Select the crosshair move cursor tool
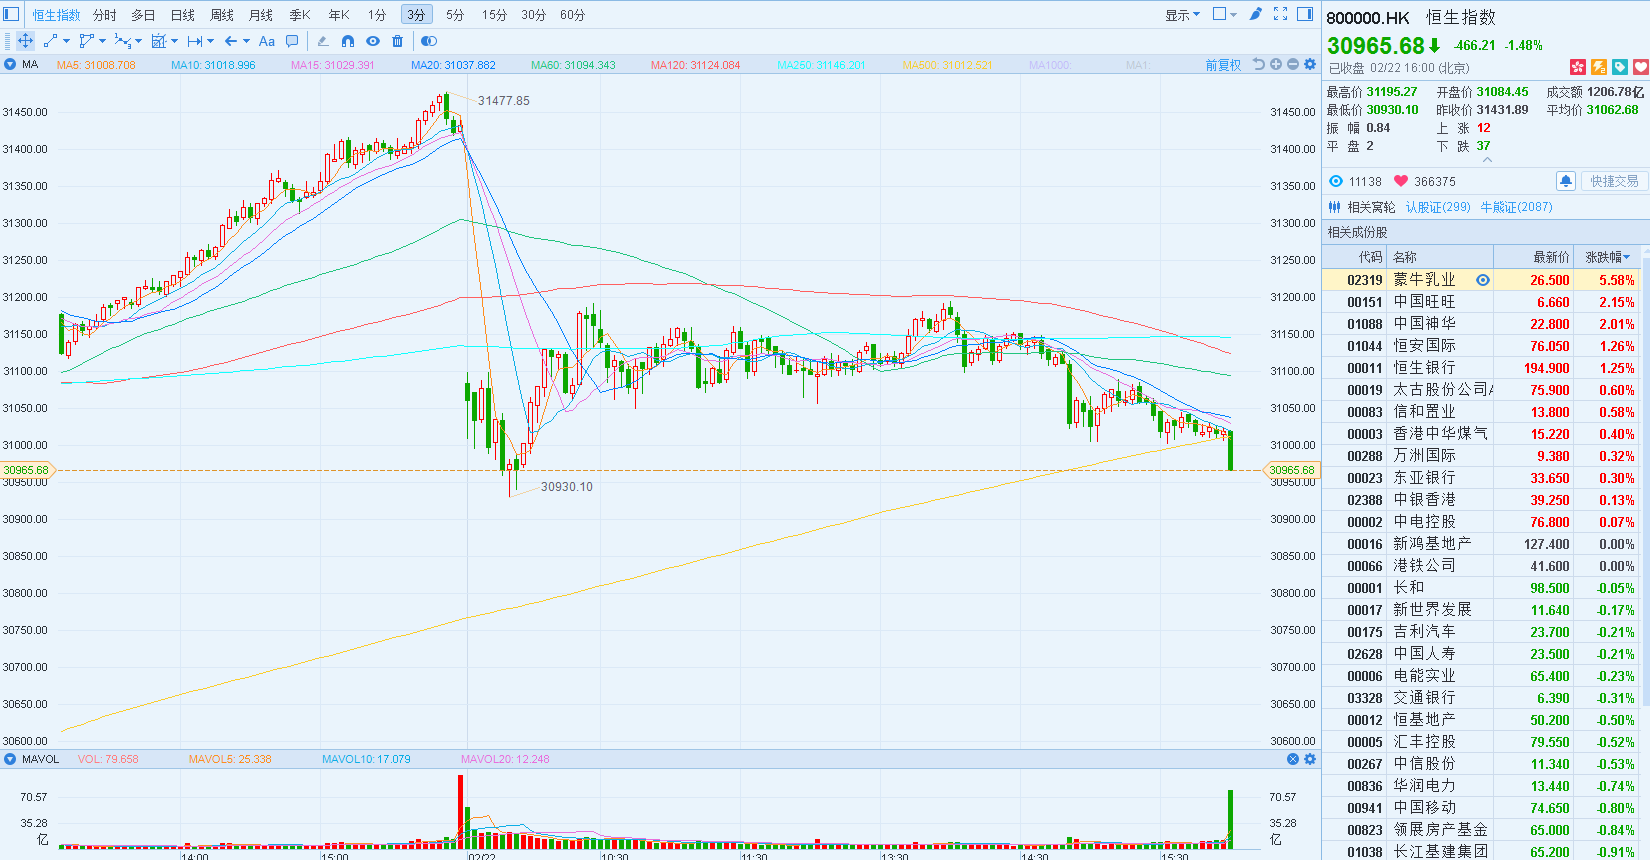 25,41
